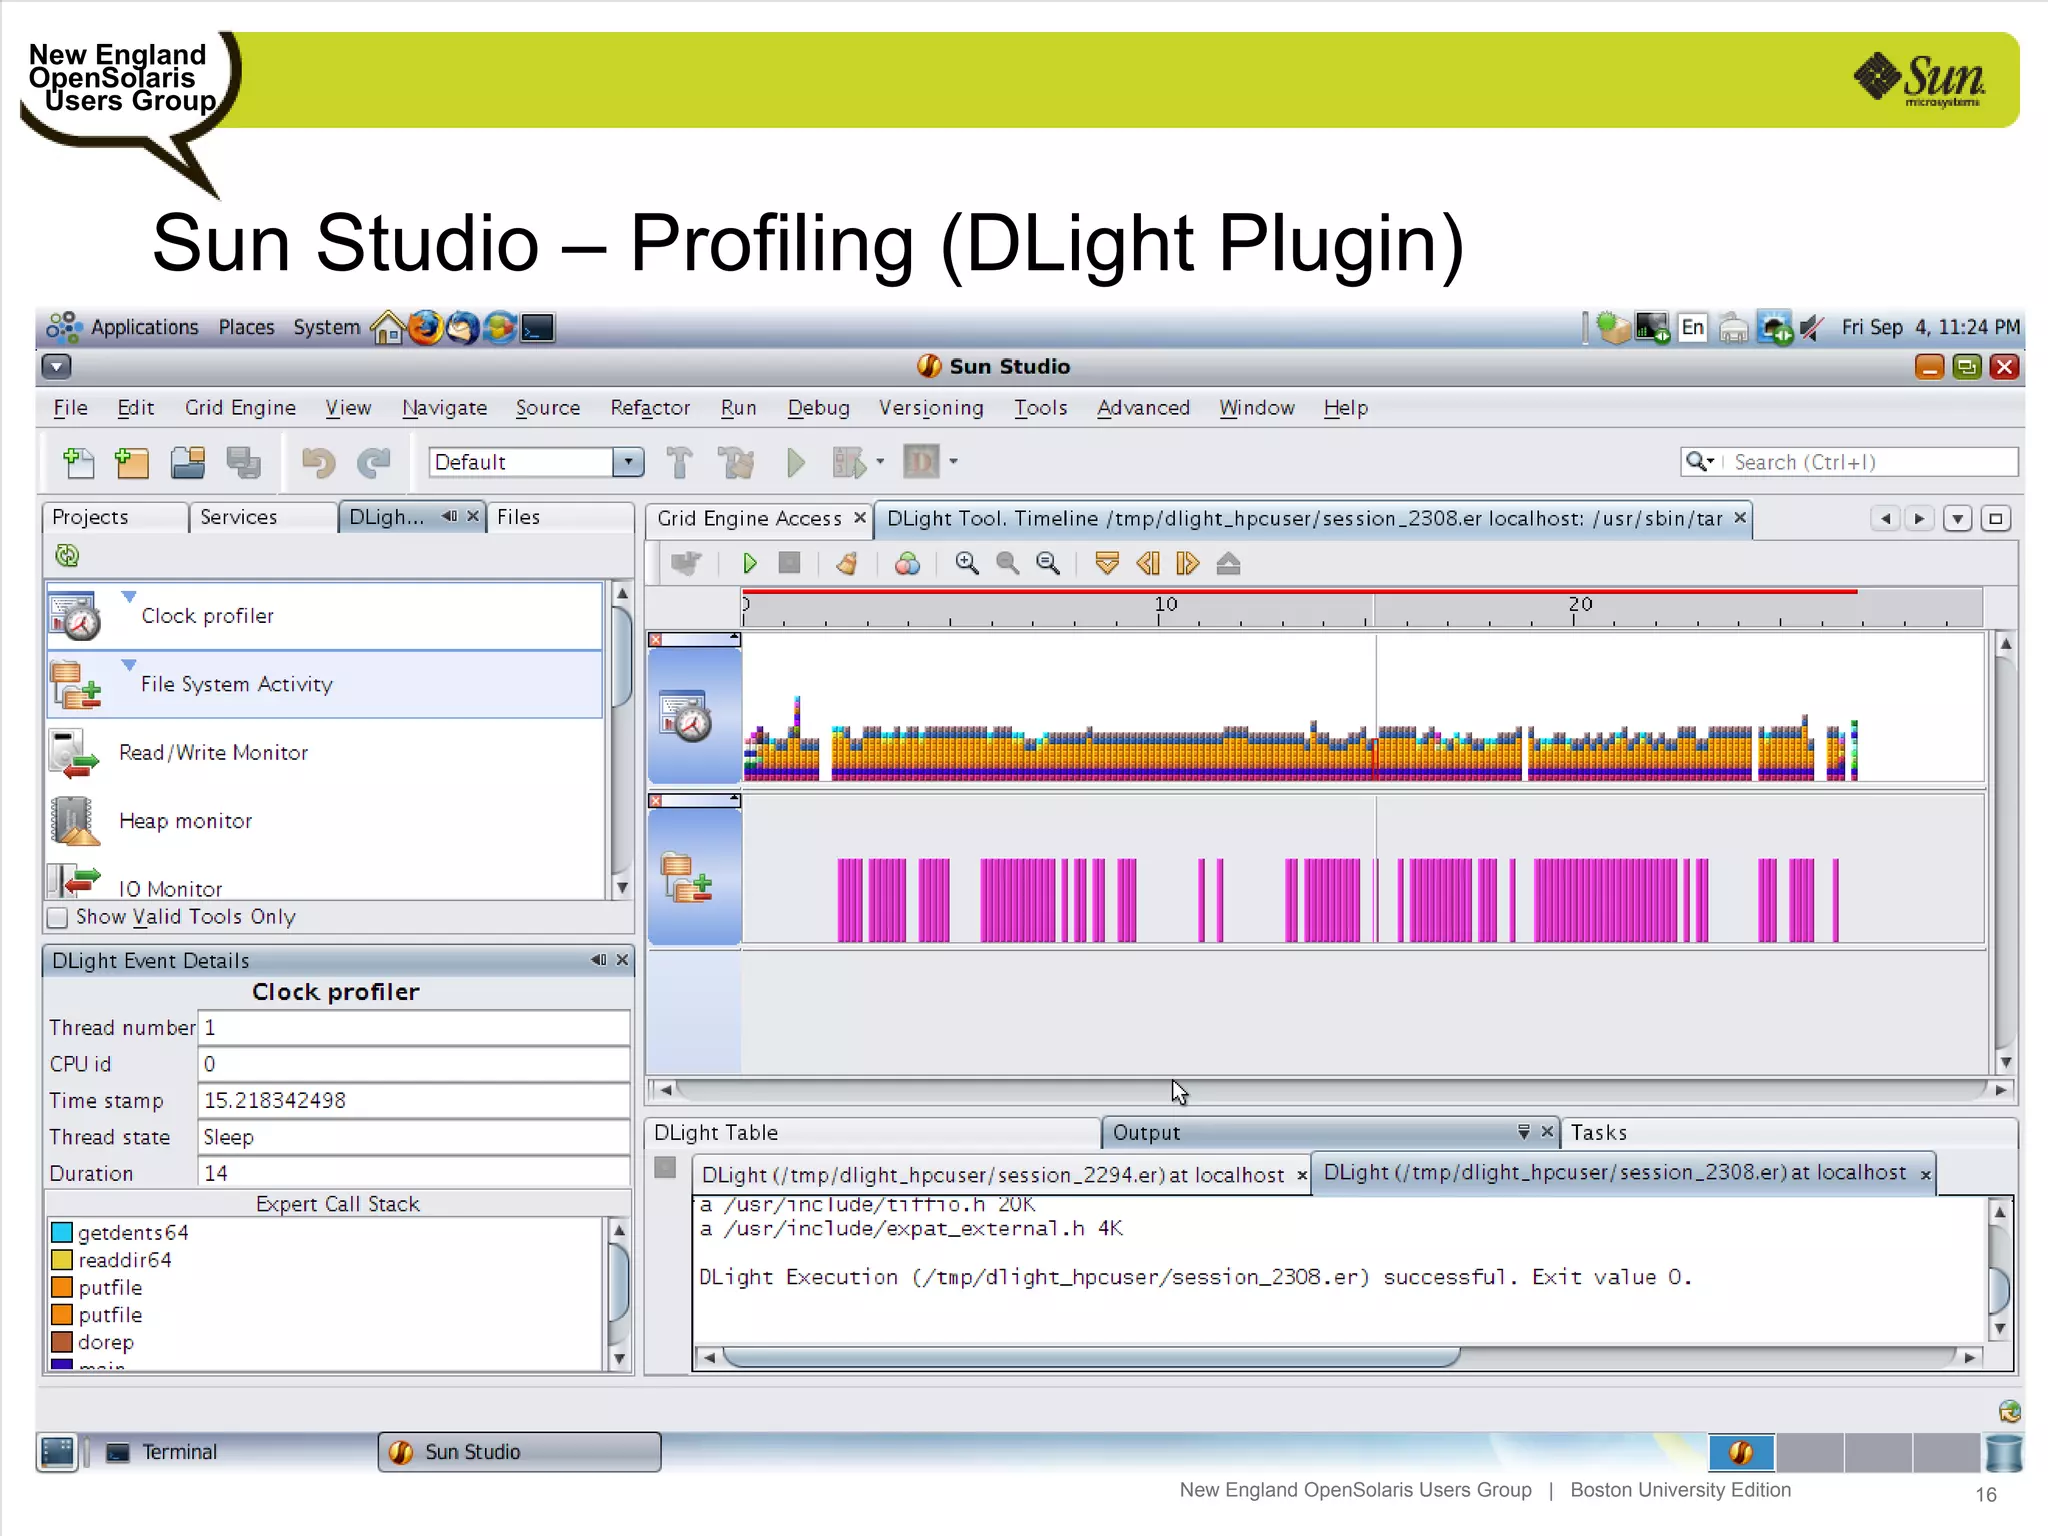Start DLight session with green play button
Image resolution: width=2048 pixels, height=1536 pixels.
(x=749, y=564)
